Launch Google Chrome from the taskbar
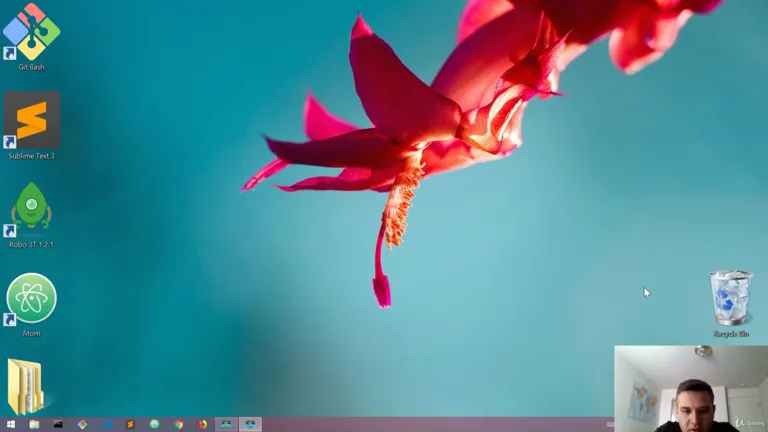 coord(178,424)
